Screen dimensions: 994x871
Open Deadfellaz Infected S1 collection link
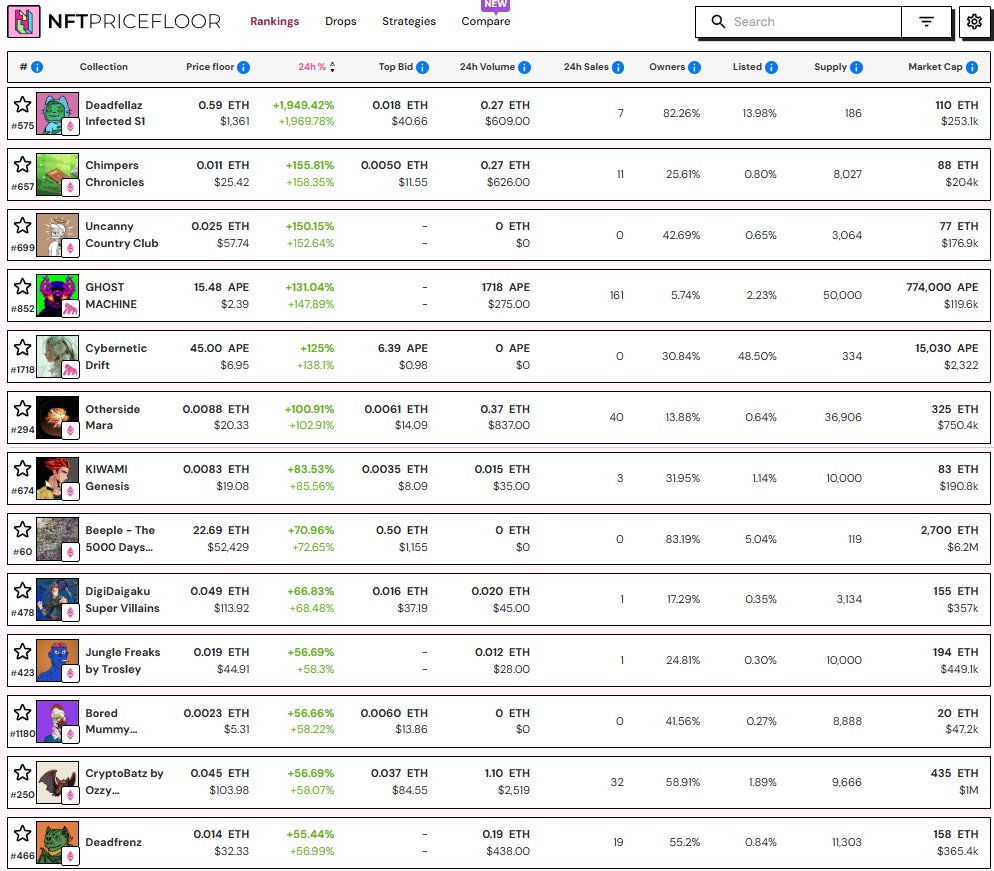coord(115,113)
